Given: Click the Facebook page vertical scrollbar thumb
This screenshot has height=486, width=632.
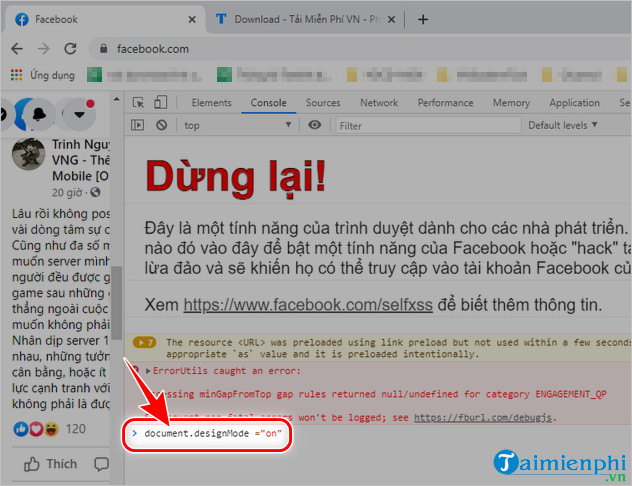Looking at the screenshot, I should (x=116, y=302).
